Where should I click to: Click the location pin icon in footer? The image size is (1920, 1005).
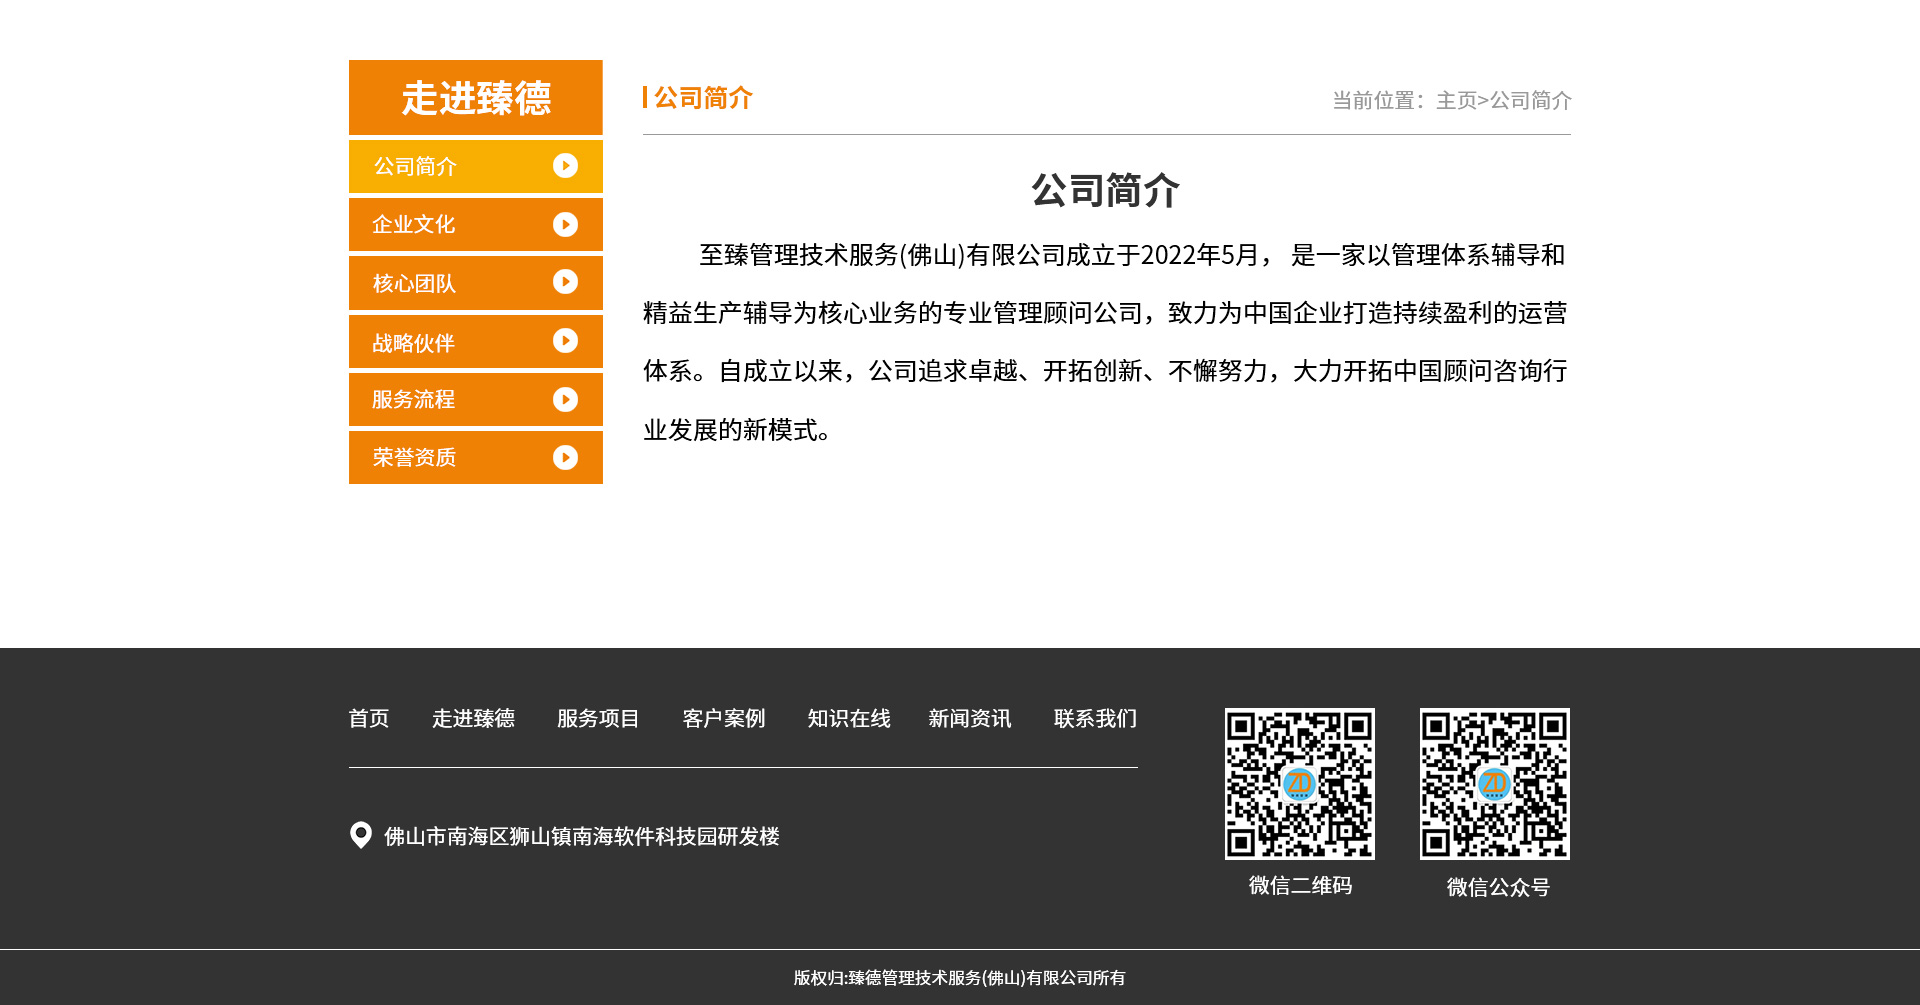[361, 835]
